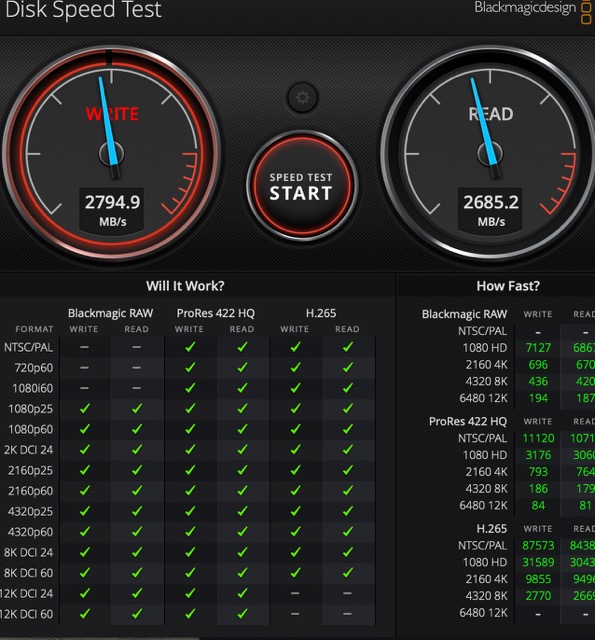Select the 696 write value under Blackmagic RAW
The height and width of the screenshot is (640, 595).
pos(538,364)
